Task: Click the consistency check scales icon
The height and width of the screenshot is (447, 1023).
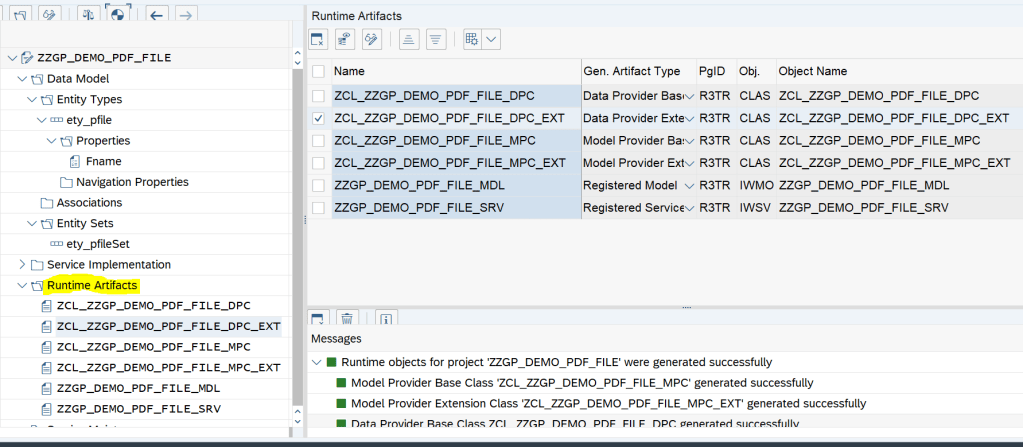Action: (89, 14)
